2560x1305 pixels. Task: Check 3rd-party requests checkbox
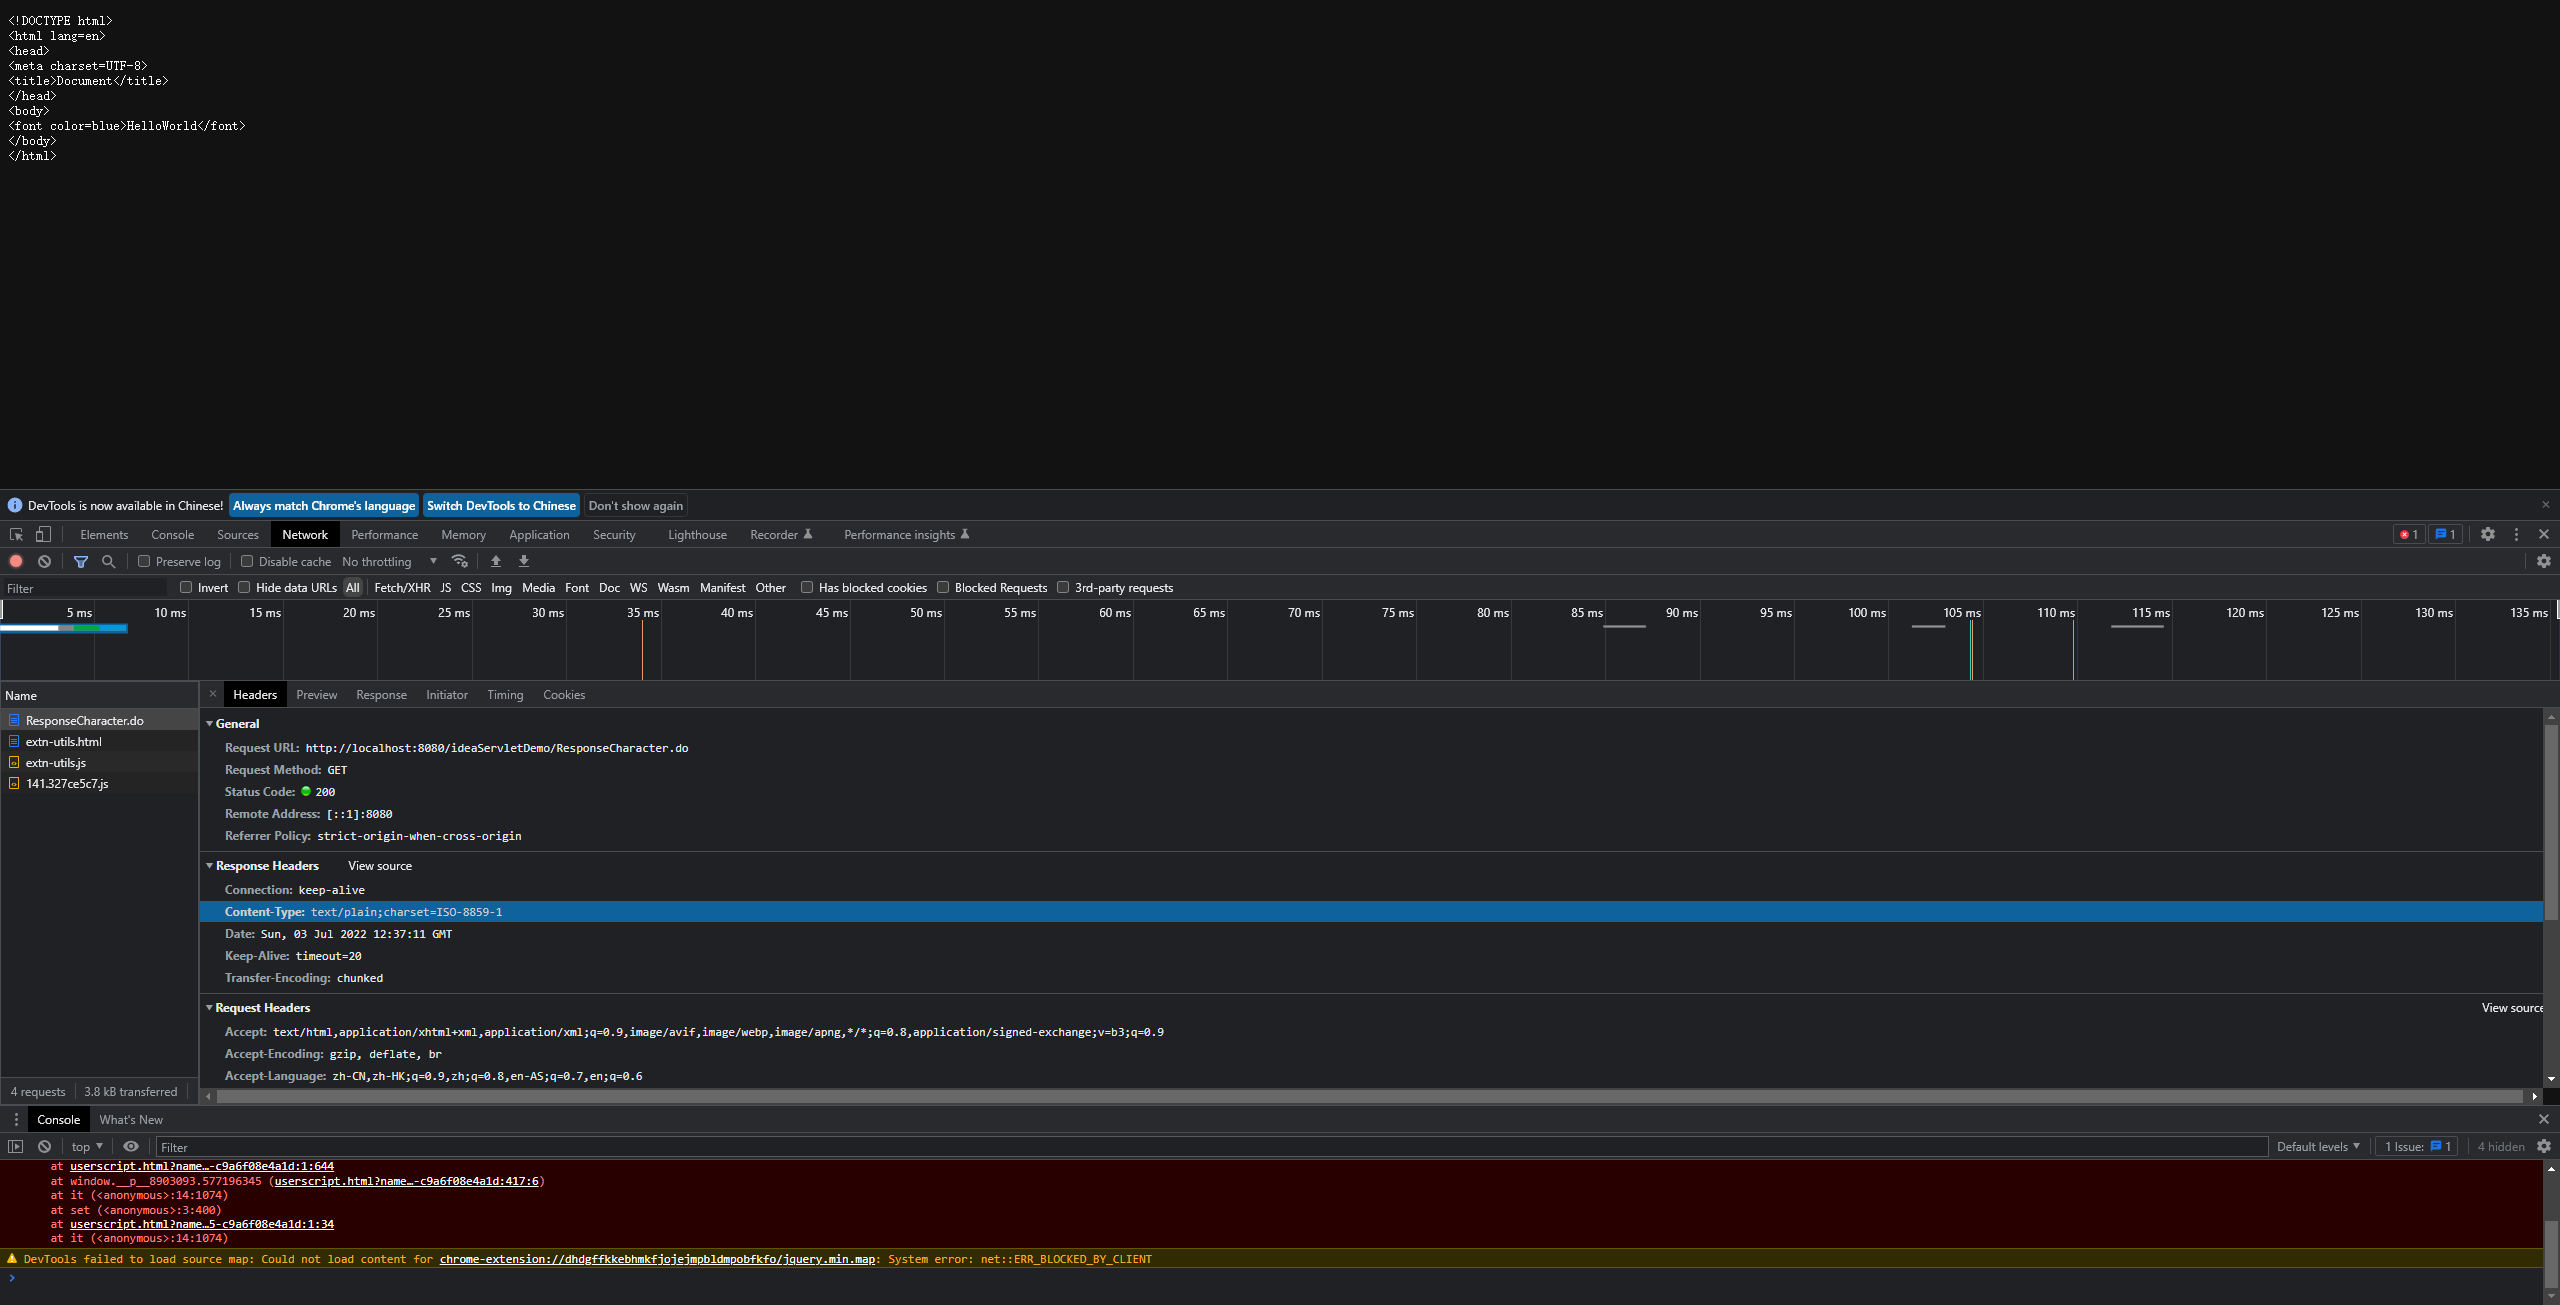click(x=1063, y=588)
